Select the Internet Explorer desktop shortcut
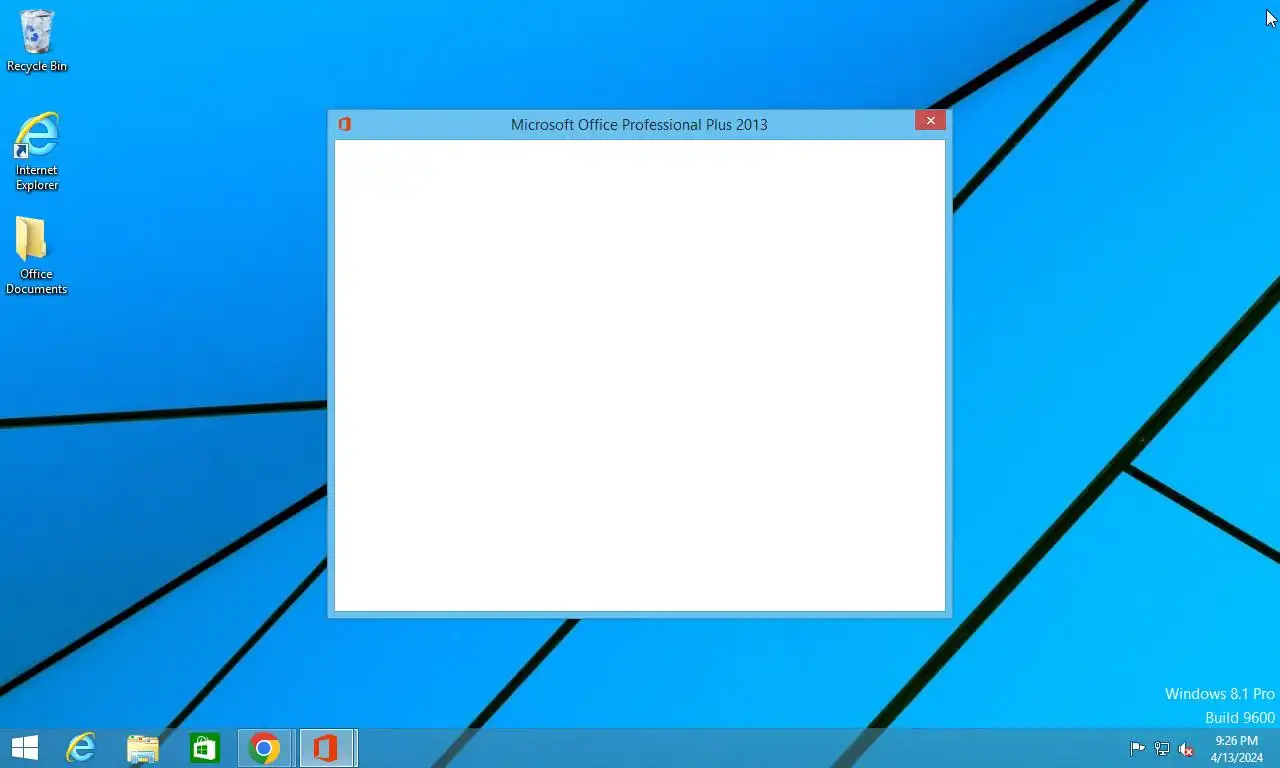 coord(37,150)
